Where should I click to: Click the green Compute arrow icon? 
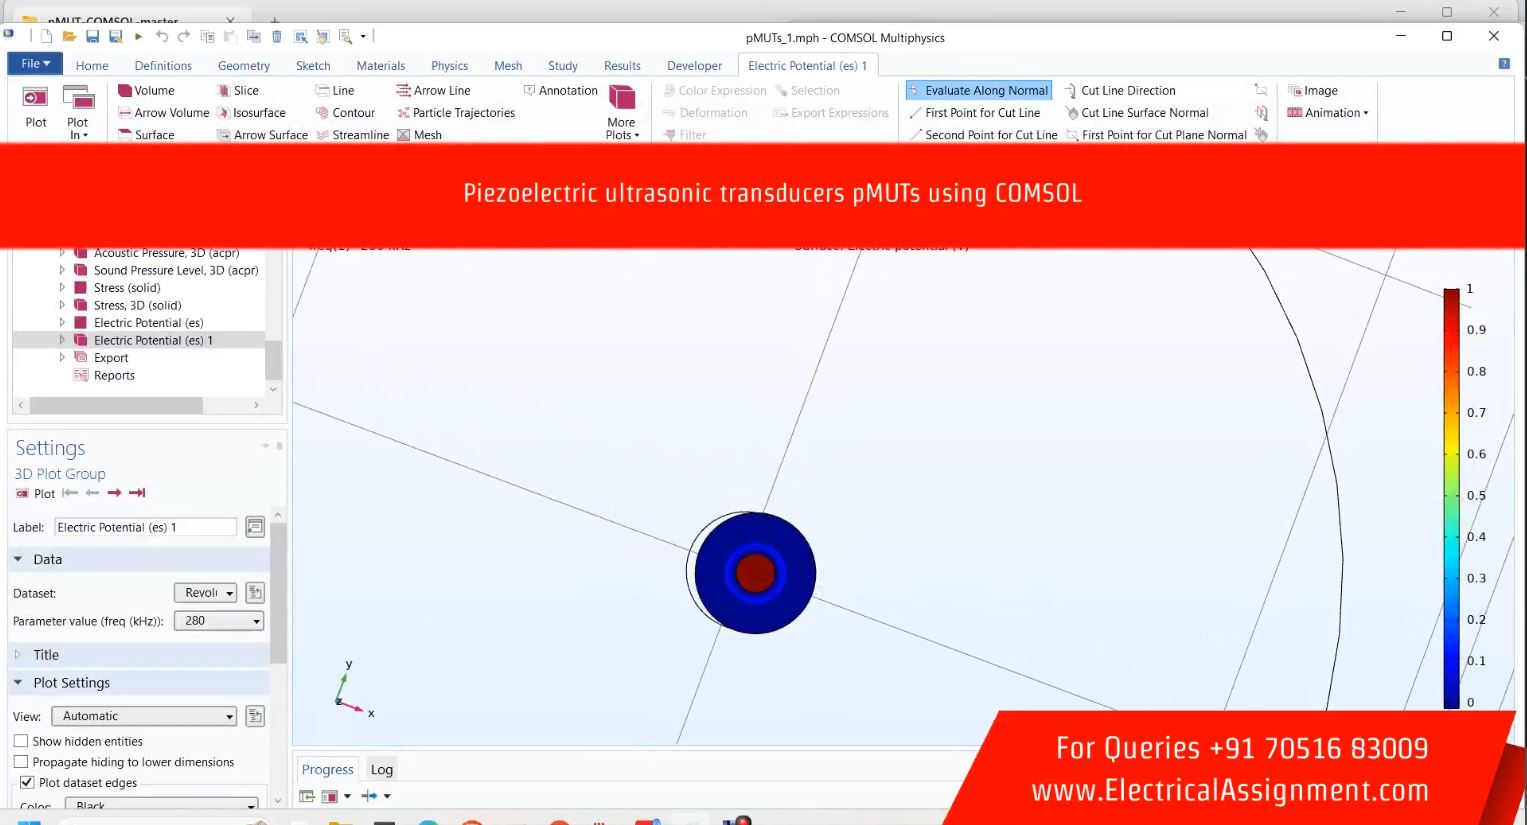pyautogui.click(x=138, y=37)
